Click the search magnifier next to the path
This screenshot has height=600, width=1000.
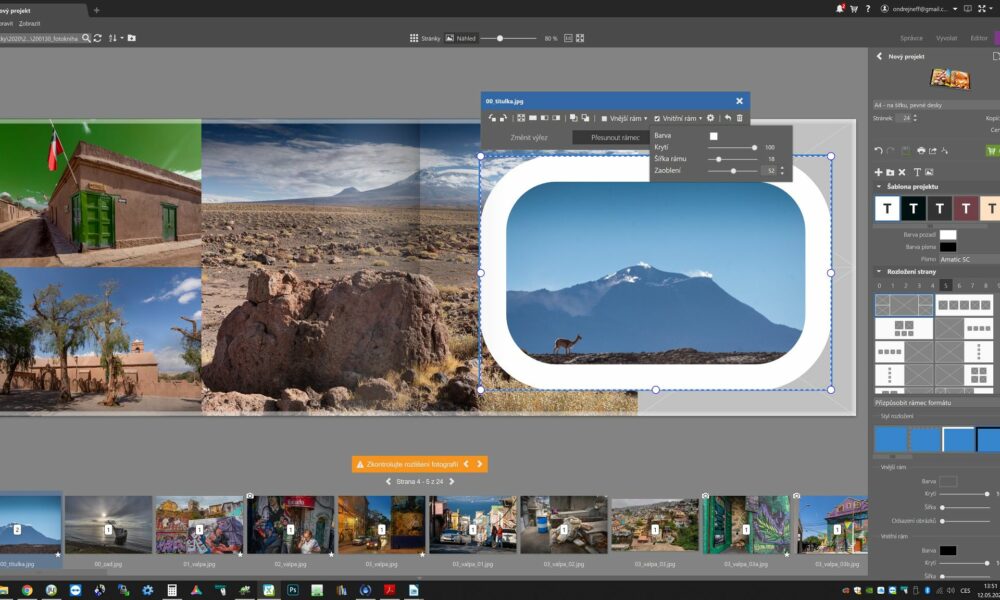pyautogui.click(x=86, y=38)
